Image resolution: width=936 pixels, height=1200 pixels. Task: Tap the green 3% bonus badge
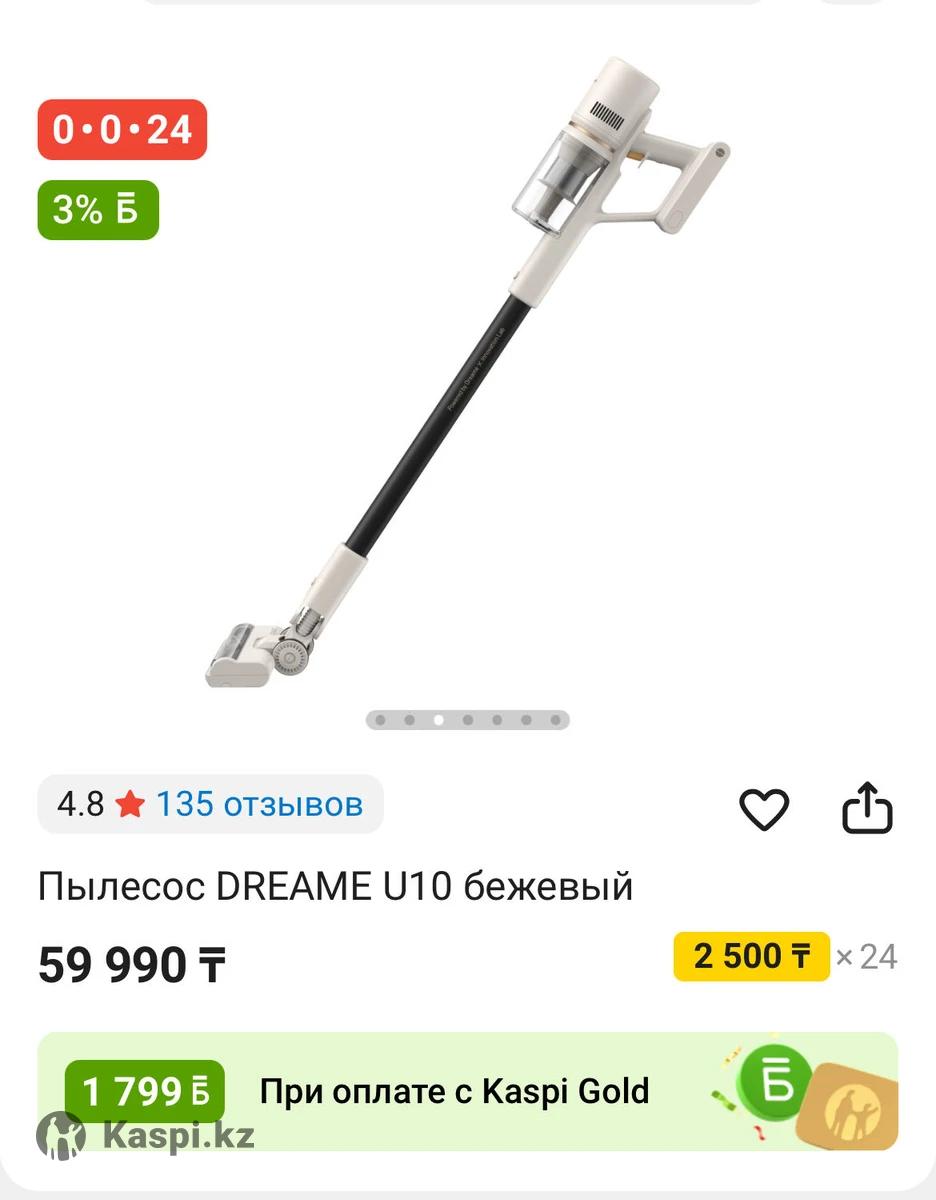click(98, 210)
